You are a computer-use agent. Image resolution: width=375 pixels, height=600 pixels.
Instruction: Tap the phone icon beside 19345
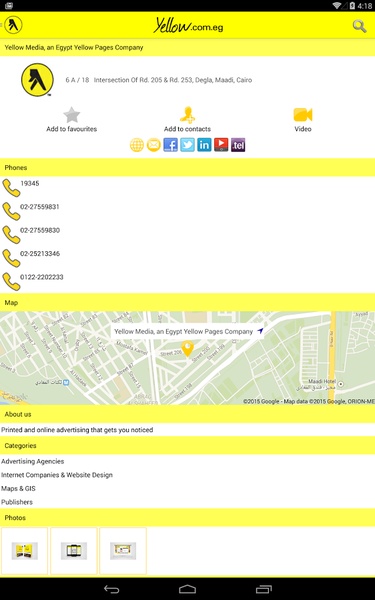[11, 188]
